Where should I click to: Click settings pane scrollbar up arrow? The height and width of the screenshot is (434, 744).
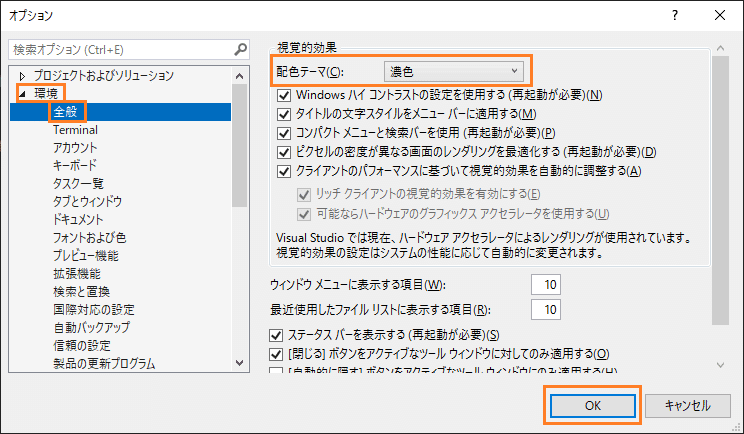click(720, 48)
